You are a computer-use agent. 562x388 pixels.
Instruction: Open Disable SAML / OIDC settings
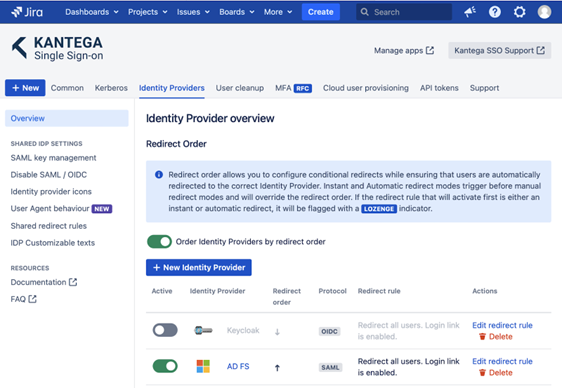(49, 175)
